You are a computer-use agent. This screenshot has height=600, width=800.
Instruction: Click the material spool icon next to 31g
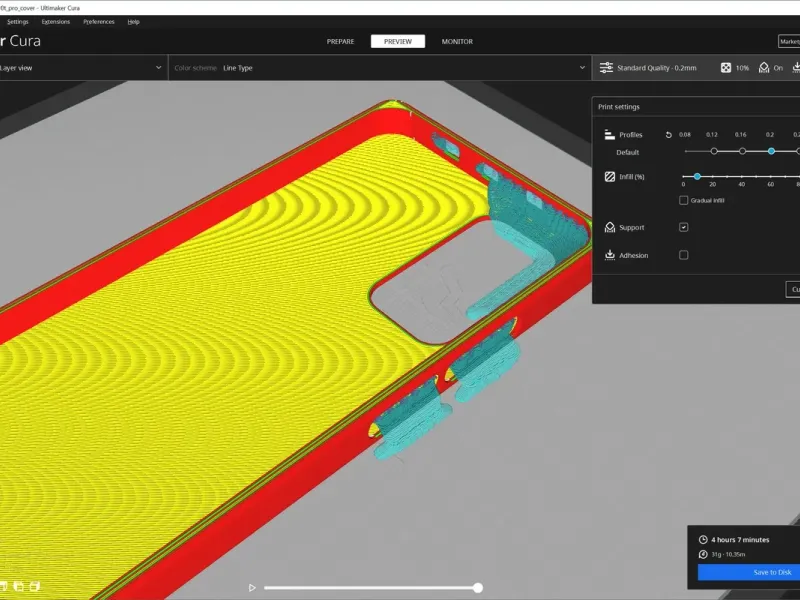[703, 554]
